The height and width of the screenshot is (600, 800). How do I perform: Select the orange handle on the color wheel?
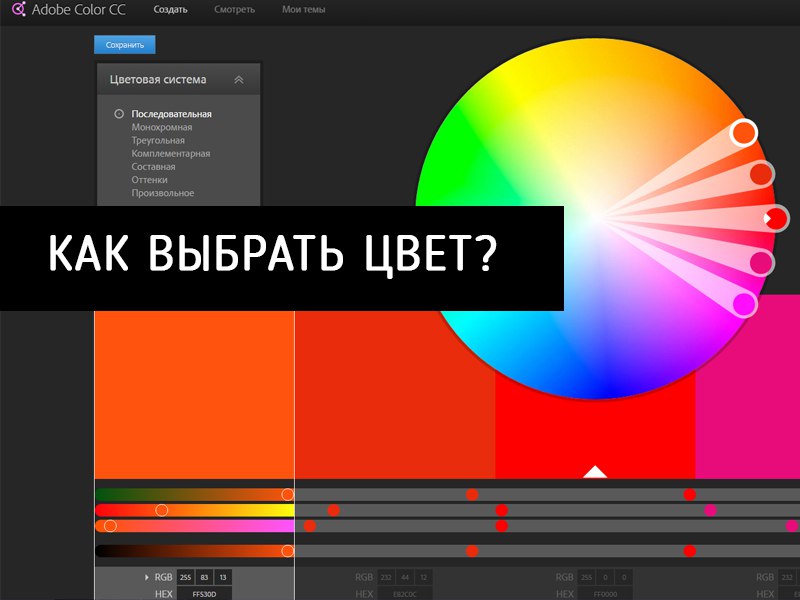tap(743, 132)
